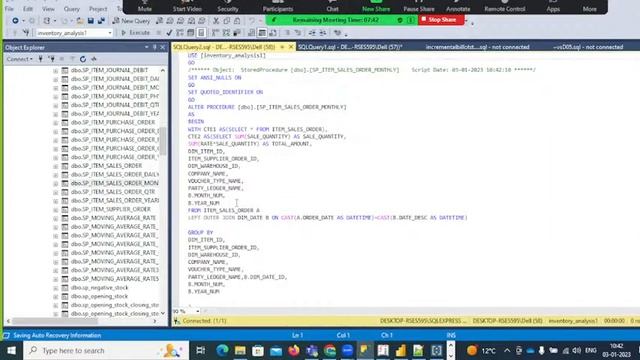
Task: Open the Project menu
Action: [98, 9]
